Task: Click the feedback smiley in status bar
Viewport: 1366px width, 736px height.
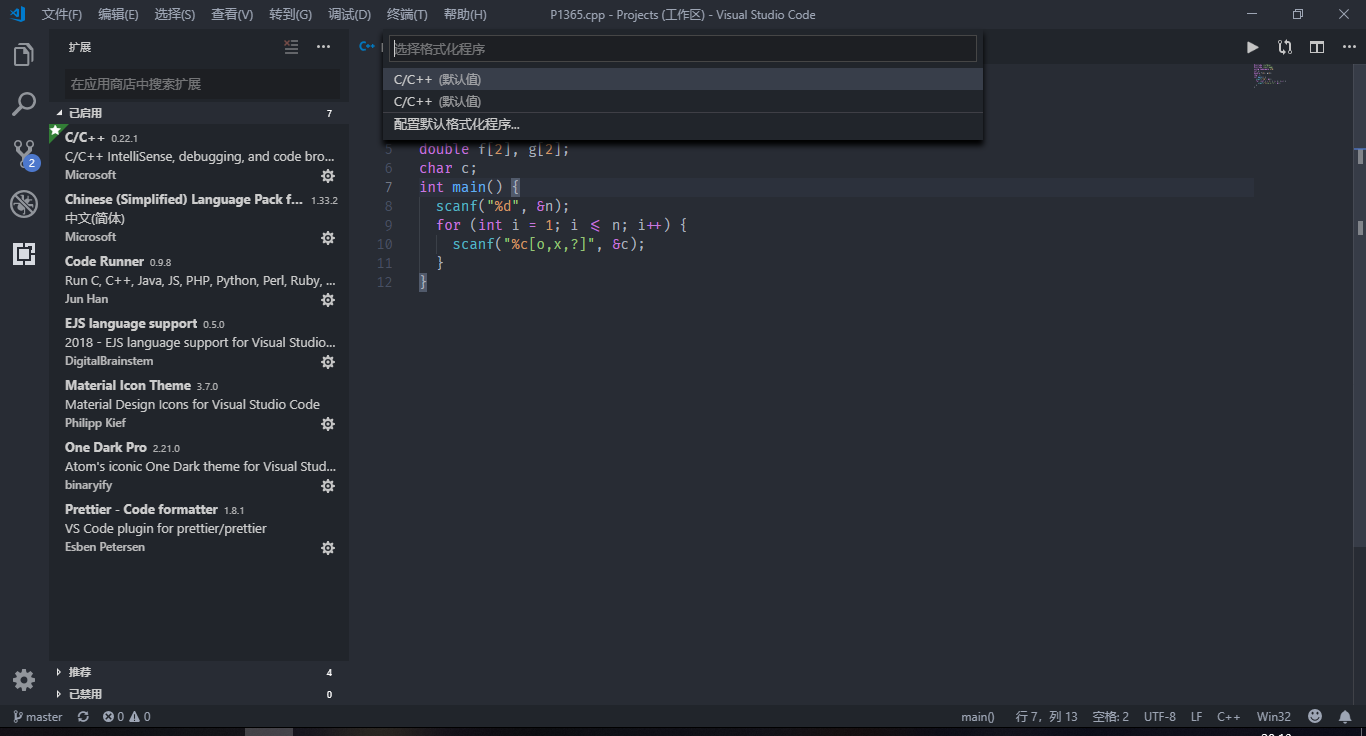Action: click(x=1314, y=716)
